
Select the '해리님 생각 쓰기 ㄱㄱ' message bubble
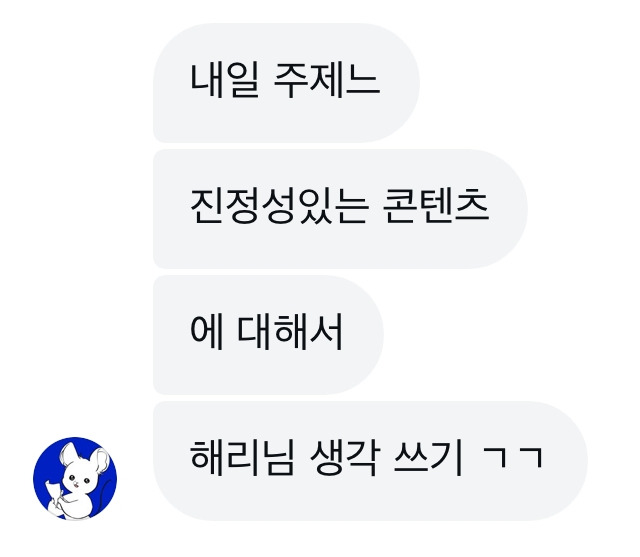click(370, 461)
